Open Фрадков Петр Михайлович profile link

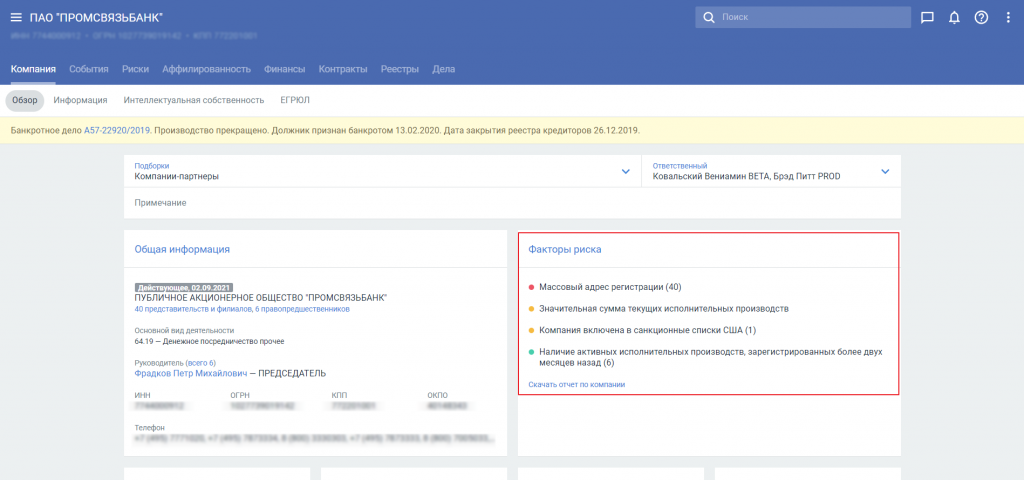pos(191,374)
